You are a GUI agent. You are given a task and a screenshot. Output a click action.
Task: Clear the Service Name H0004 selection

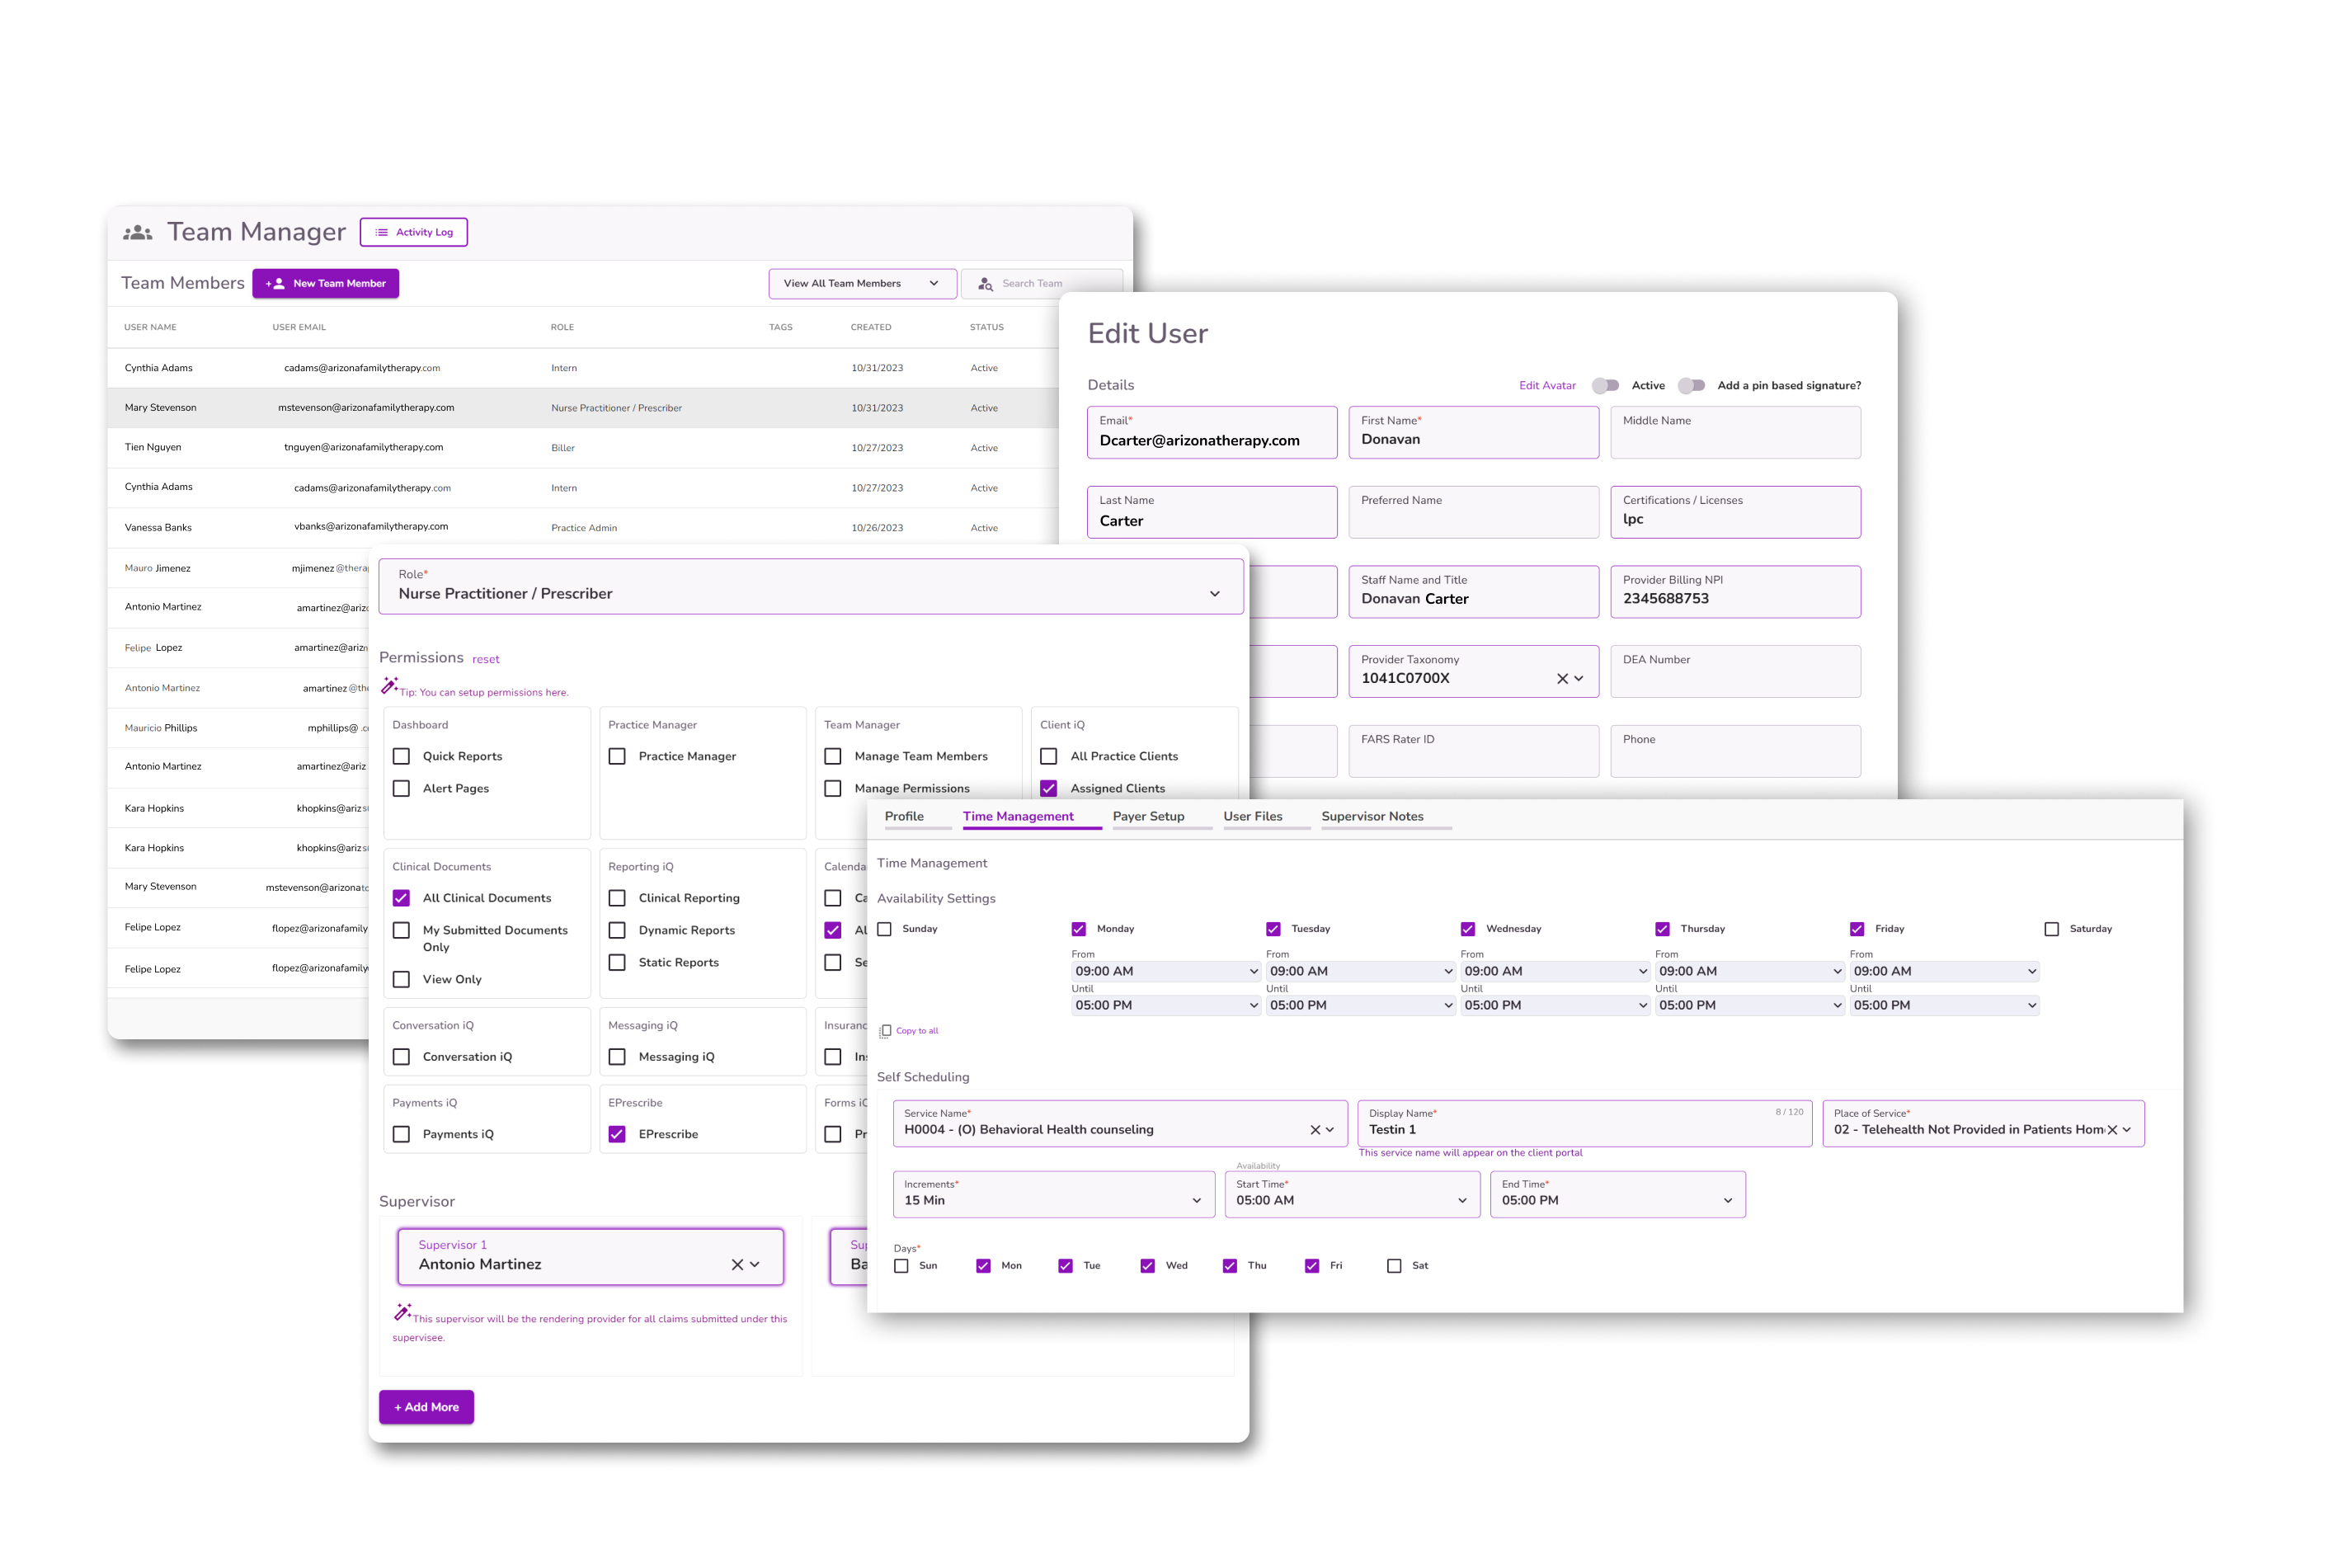1315,1130
